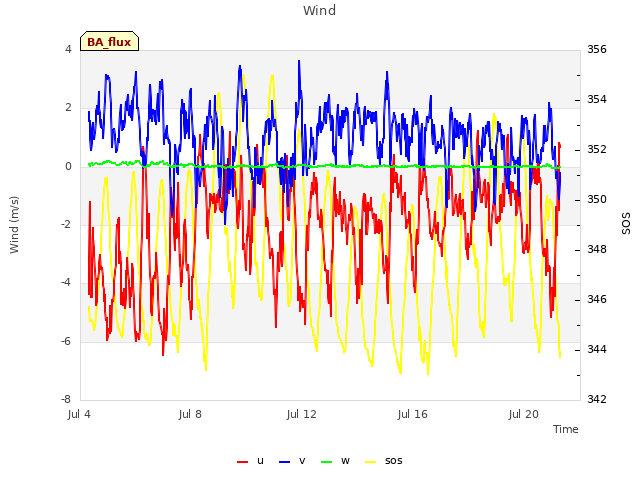Toggle the v series legend entry
640x480 pixels.
coord(292,461)
